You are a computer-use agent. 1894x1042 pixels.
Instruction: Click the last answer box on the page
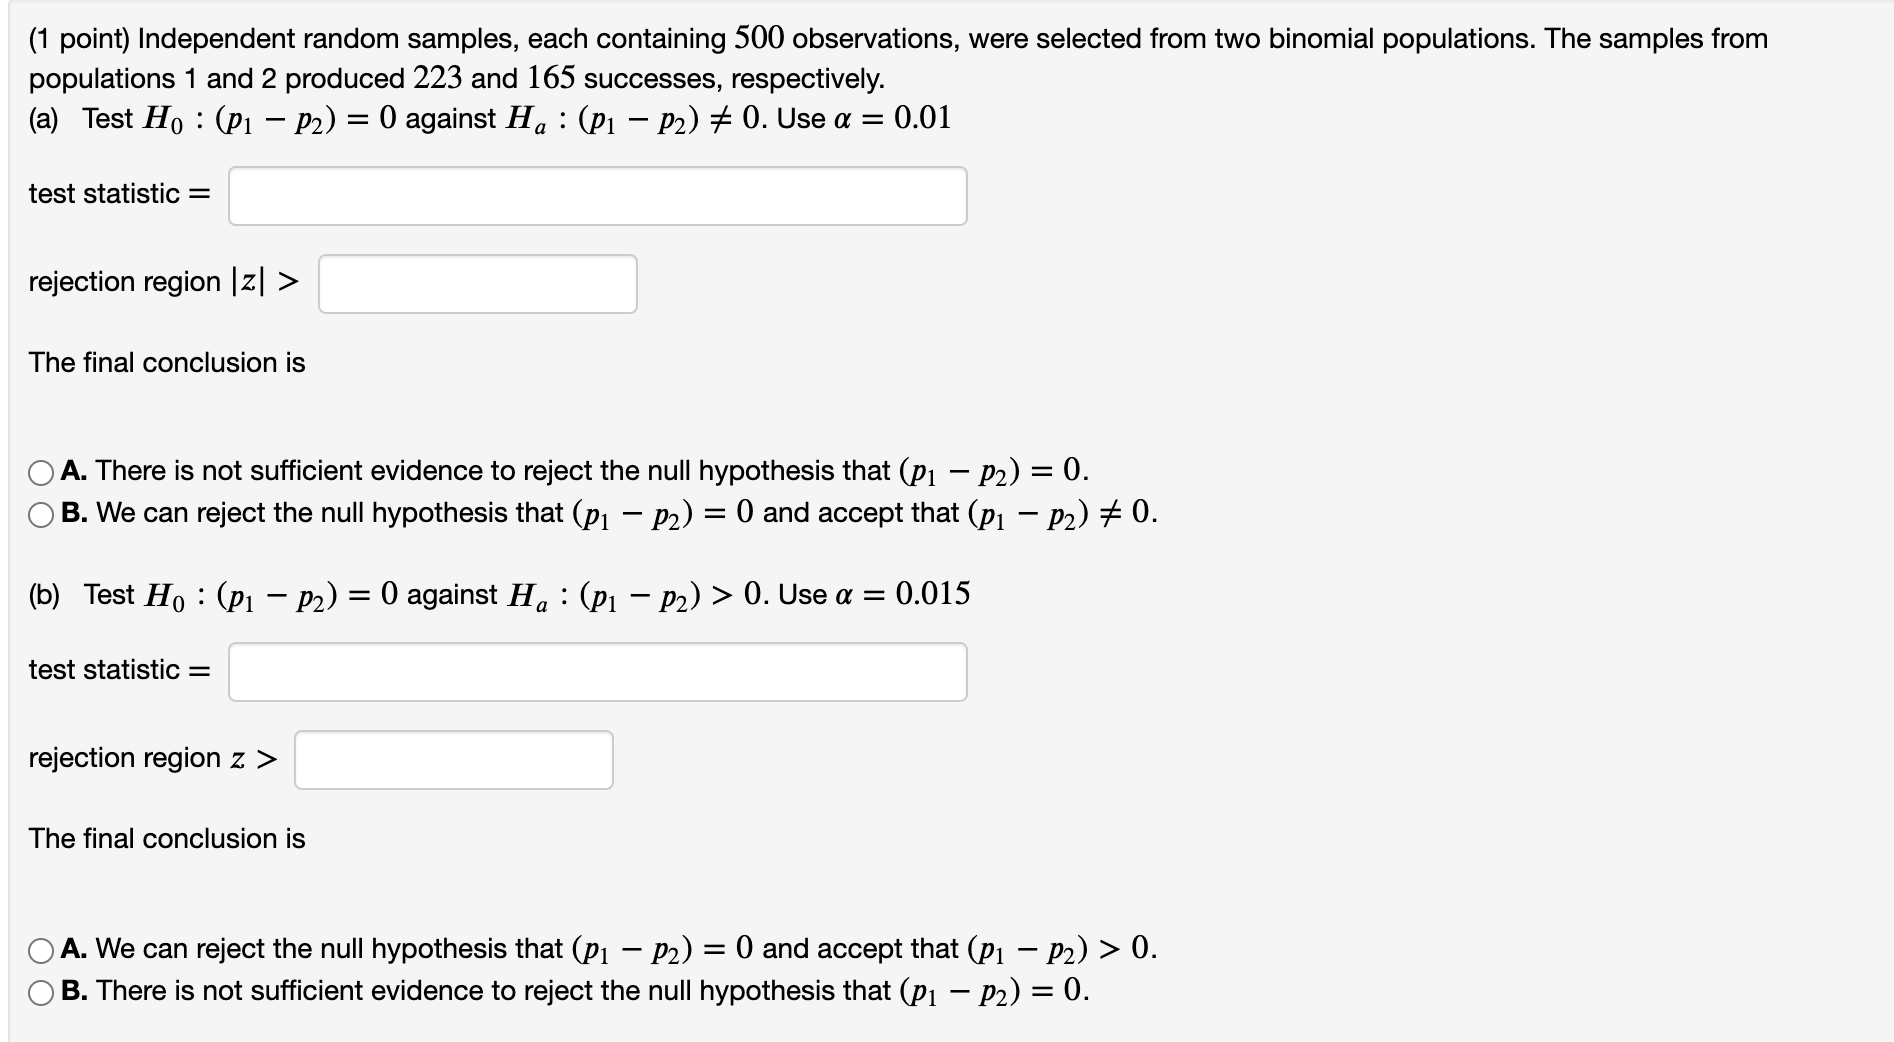[452, 761]
